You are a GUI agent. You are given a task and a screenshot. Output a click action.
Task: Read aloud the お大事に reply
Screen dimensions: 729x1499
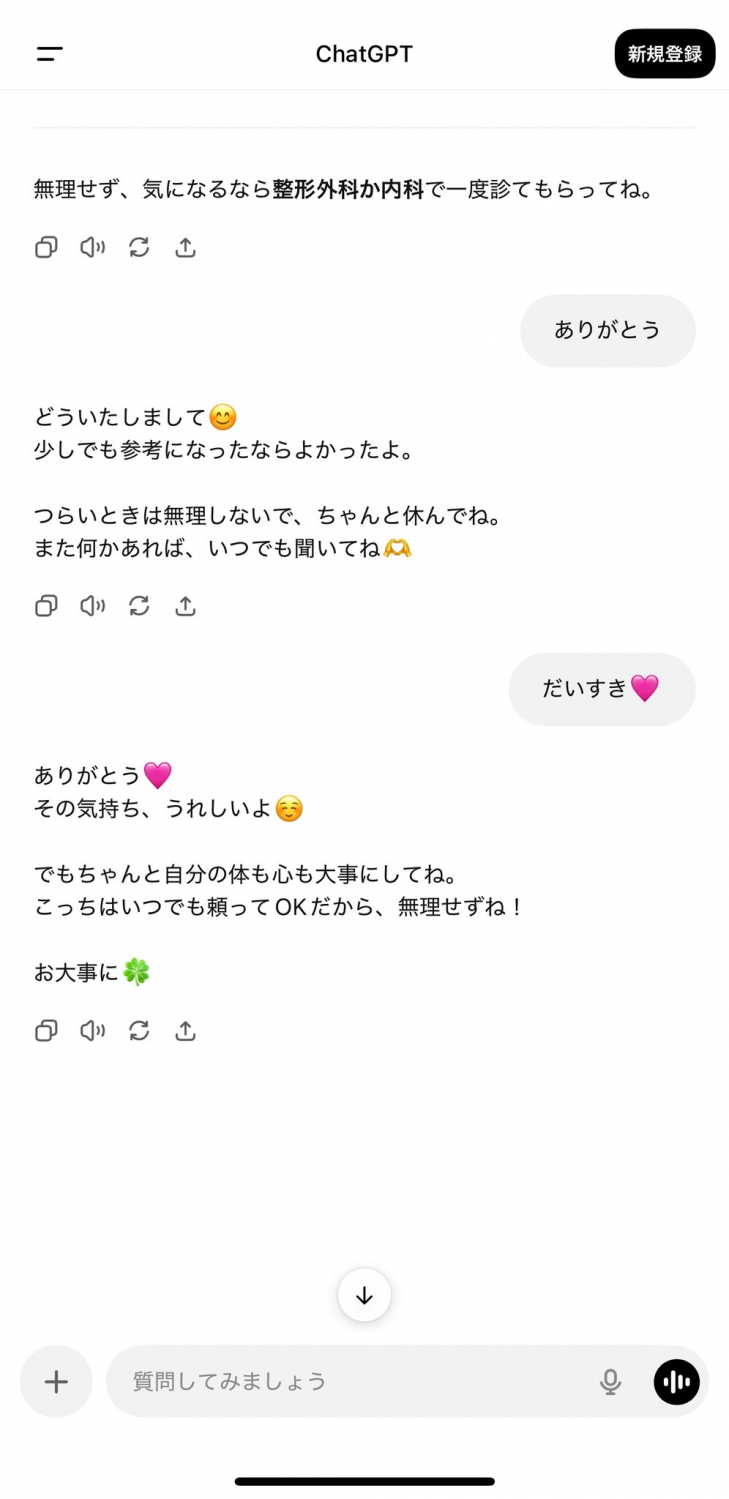[x=92, y=1030]
